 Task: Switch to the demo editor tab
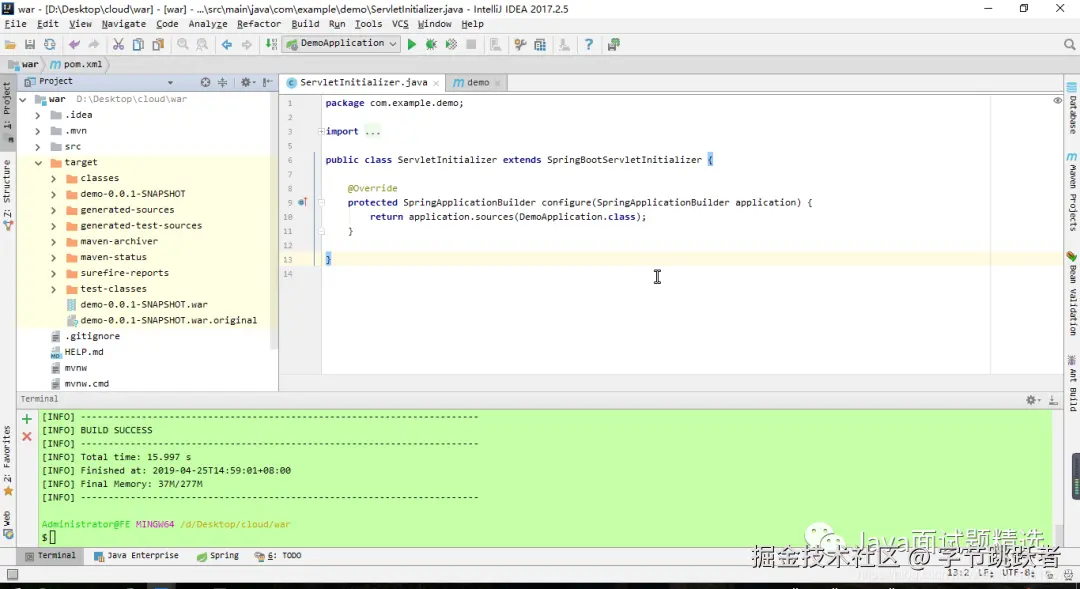[x=477, y=82]
